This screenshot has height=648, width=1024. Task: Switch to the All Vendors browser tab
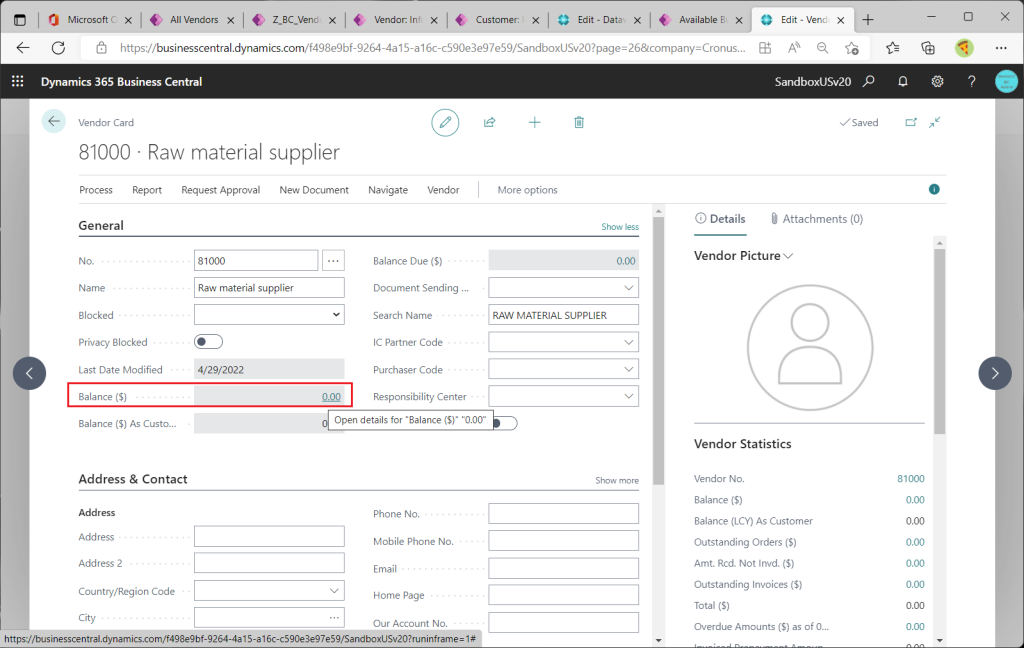(x=193, y=20)
